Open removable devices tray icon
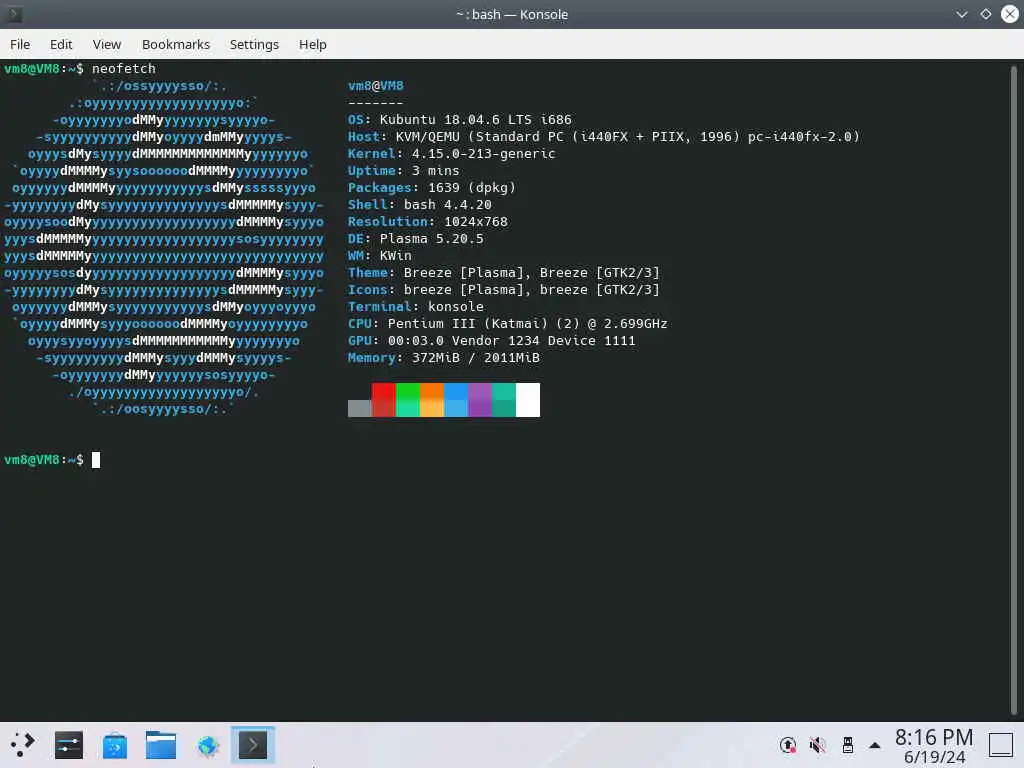1024x768 pixels. coord(848,744)
